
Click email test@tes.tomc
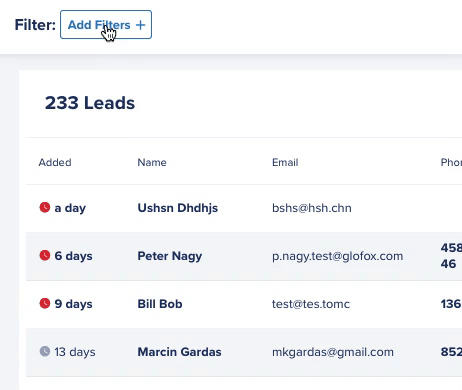311,304
